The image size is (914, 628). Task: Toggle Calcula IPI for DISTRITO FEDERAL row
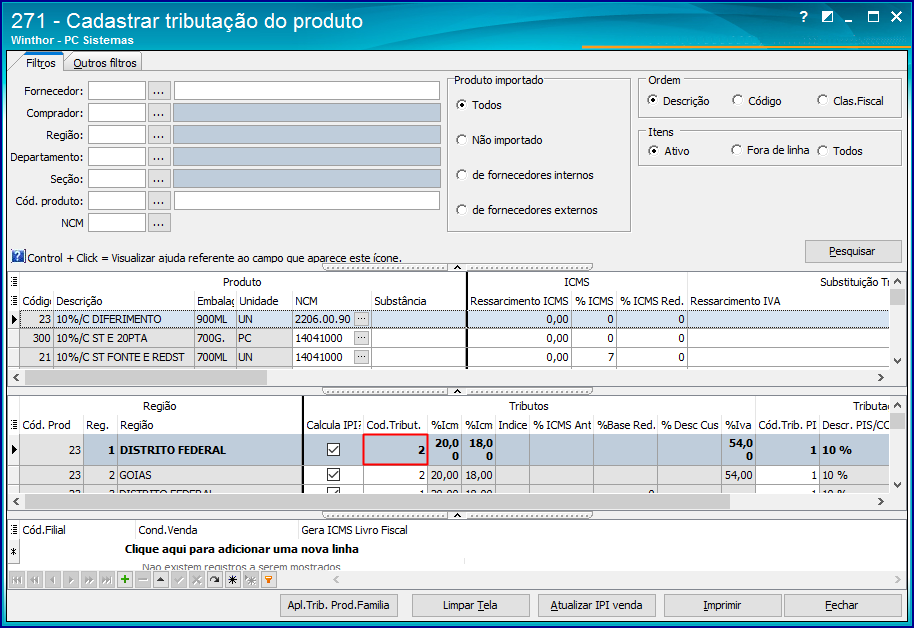click(x=333, y=450)
